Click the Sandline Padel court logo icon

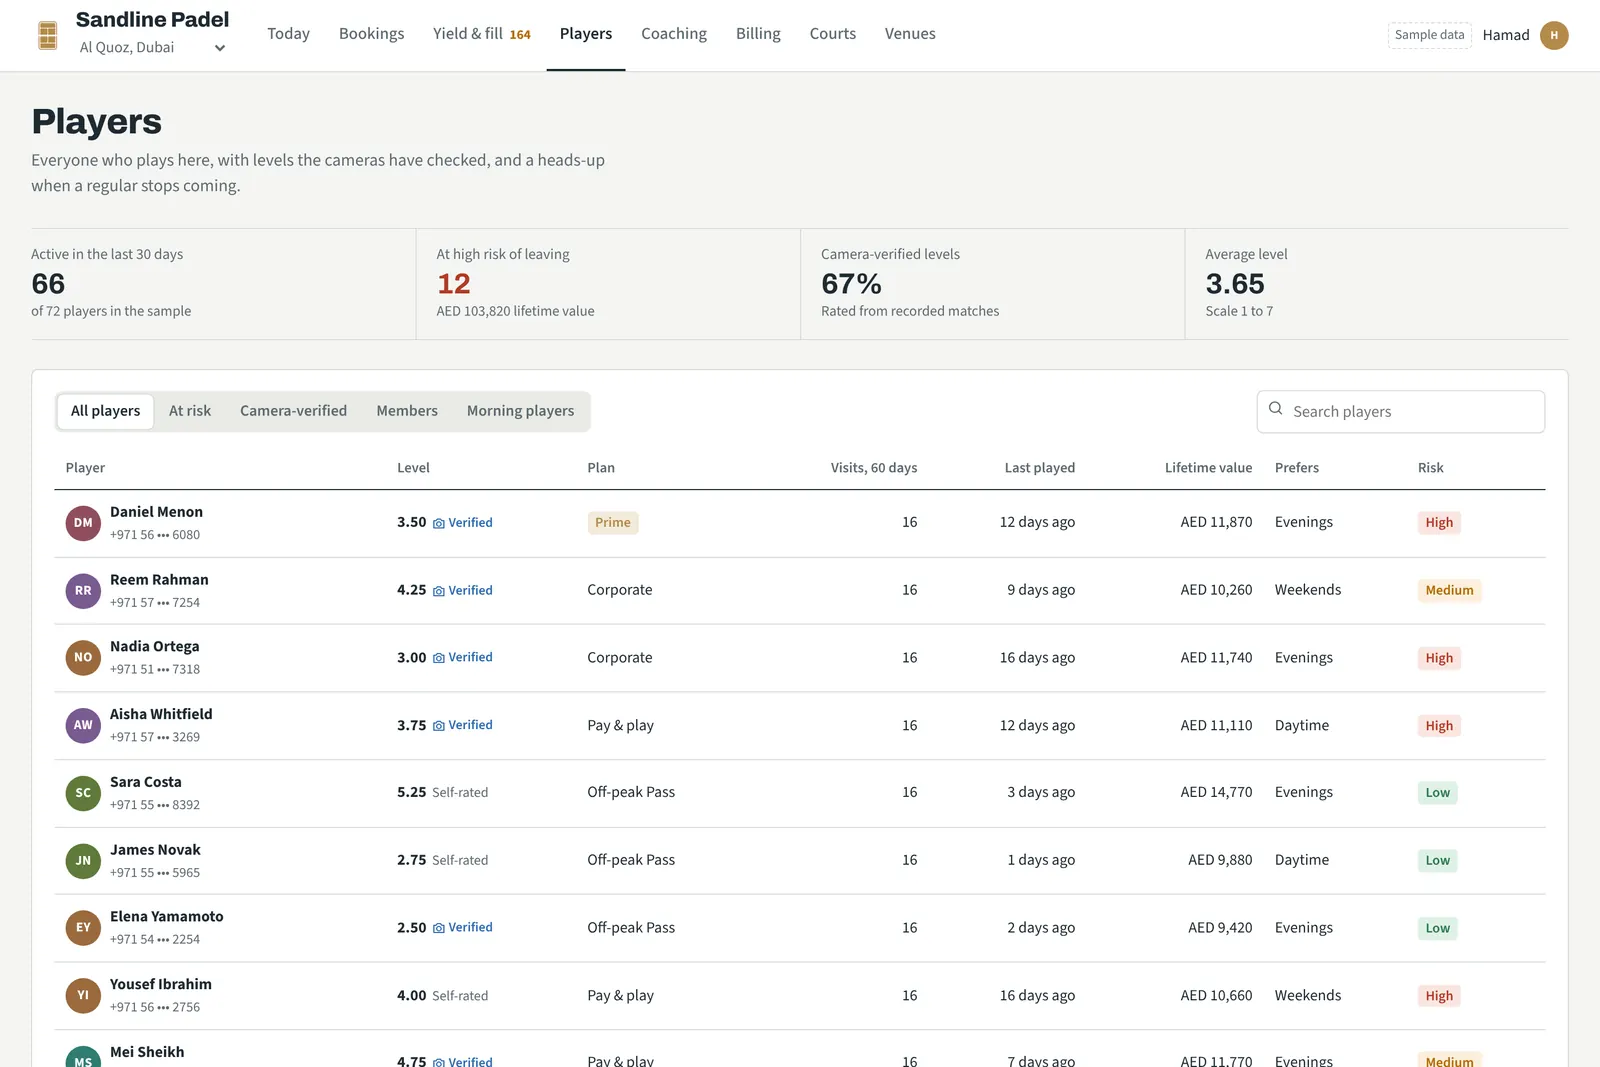(x=47, y=35)
